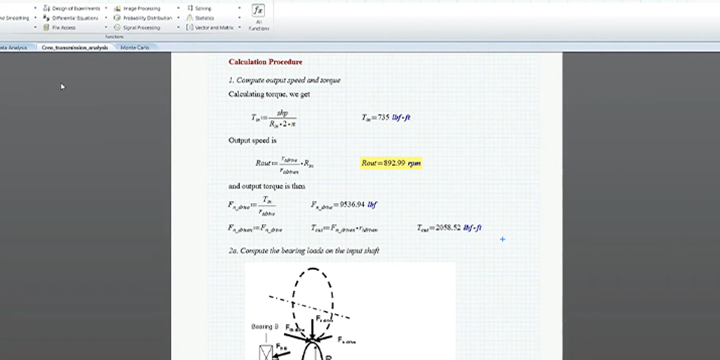
Task: Switch to the Data Analysis worksheet tab
Action: click(13, 47)
